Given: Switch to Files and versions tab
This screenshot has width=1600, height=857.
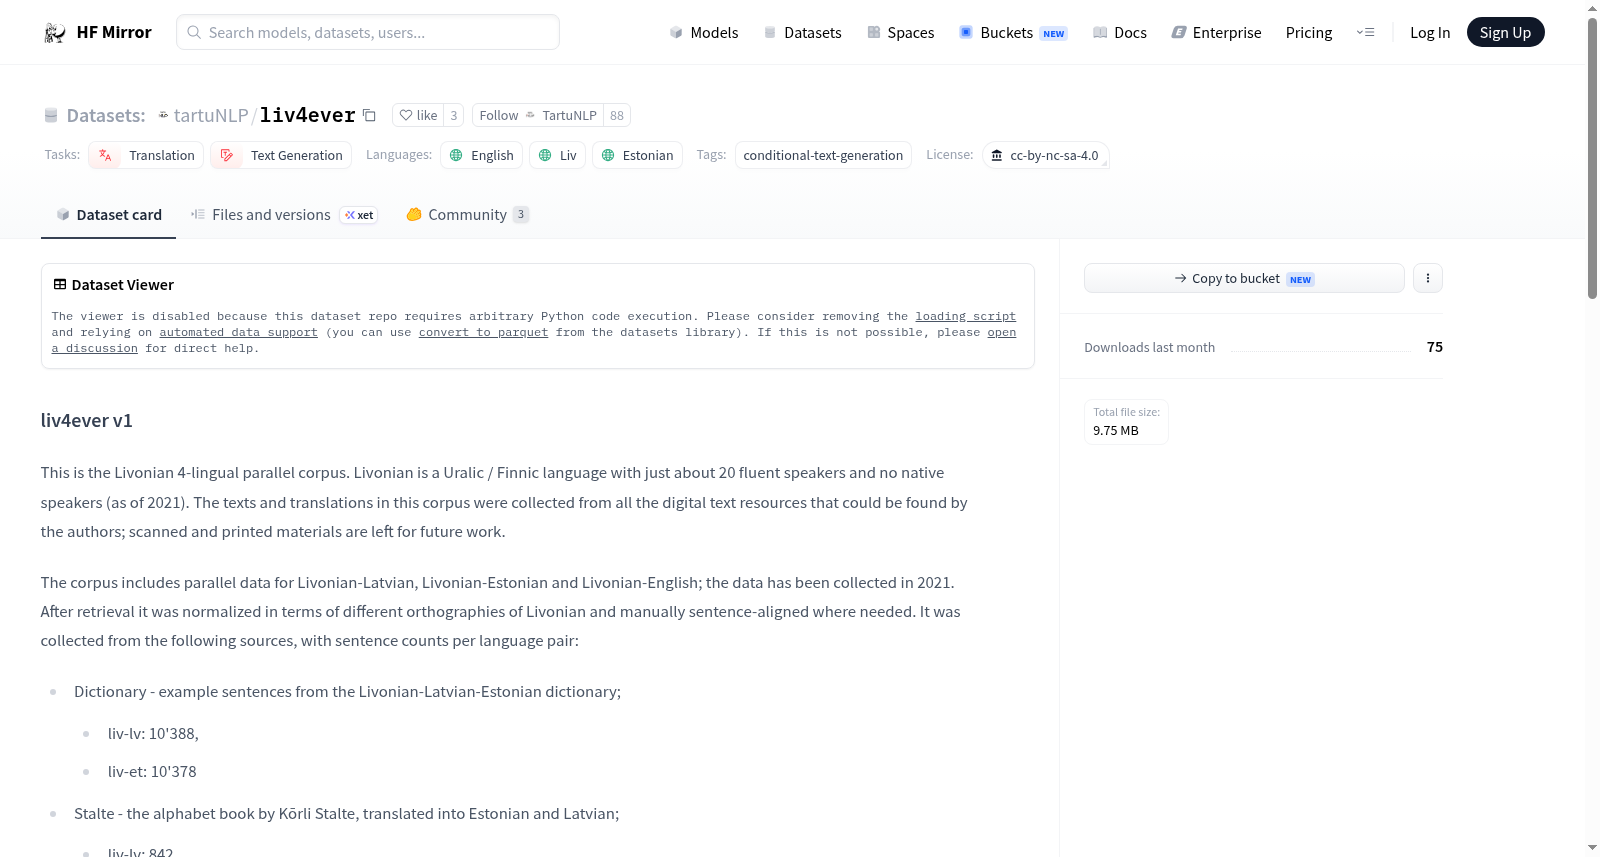Looking at the screenshot, I should point(284,215).
